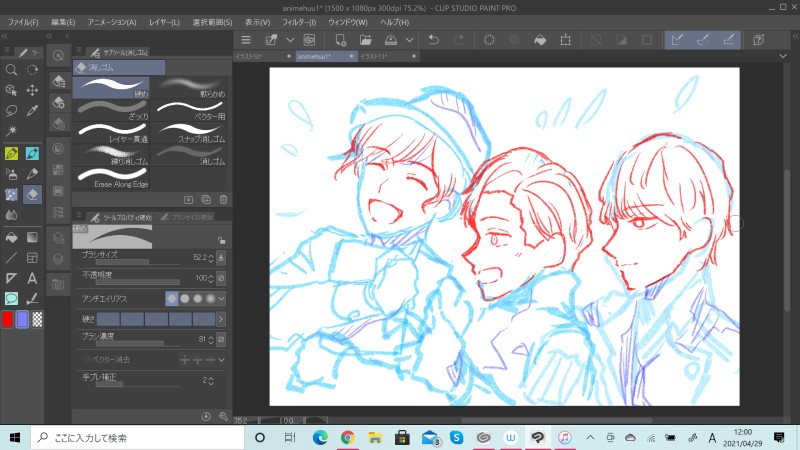Open the 編集(E) menu
The image size is (800, 450).
[63, 22]
